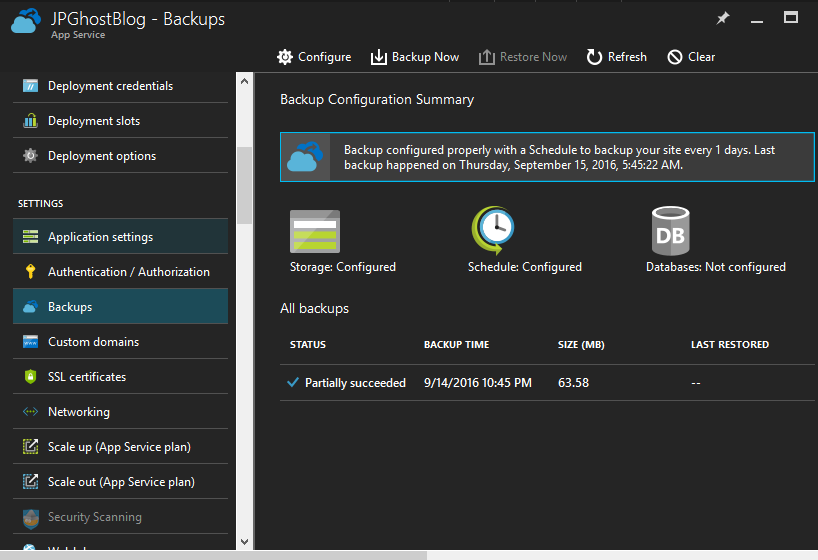
Task: Click the Security Scanning shield icon
Action: tap(31, 518)
